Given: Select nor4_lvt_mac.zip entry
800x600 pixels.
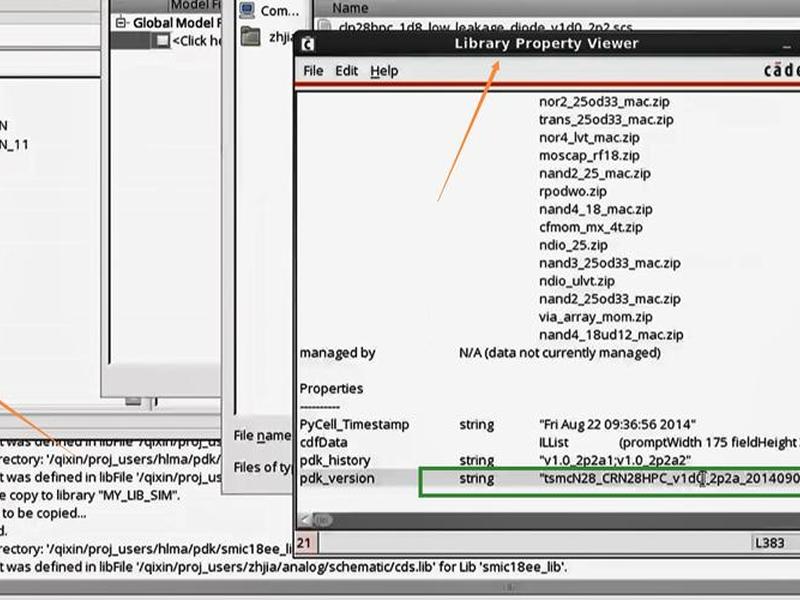Looking at the screenshot, I should pos(589,137).
